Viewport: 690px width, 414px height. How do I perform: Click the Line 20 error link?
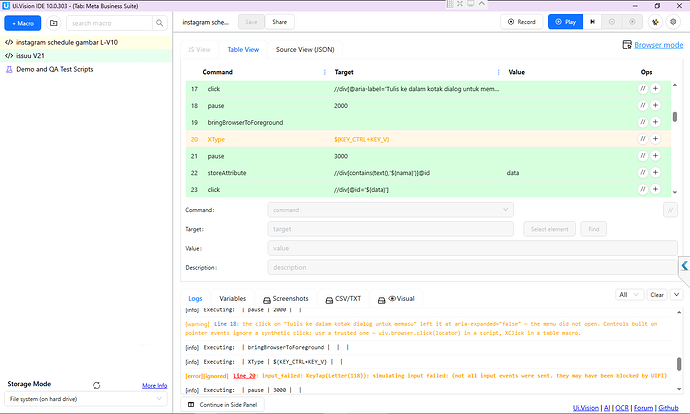(244, 376)
